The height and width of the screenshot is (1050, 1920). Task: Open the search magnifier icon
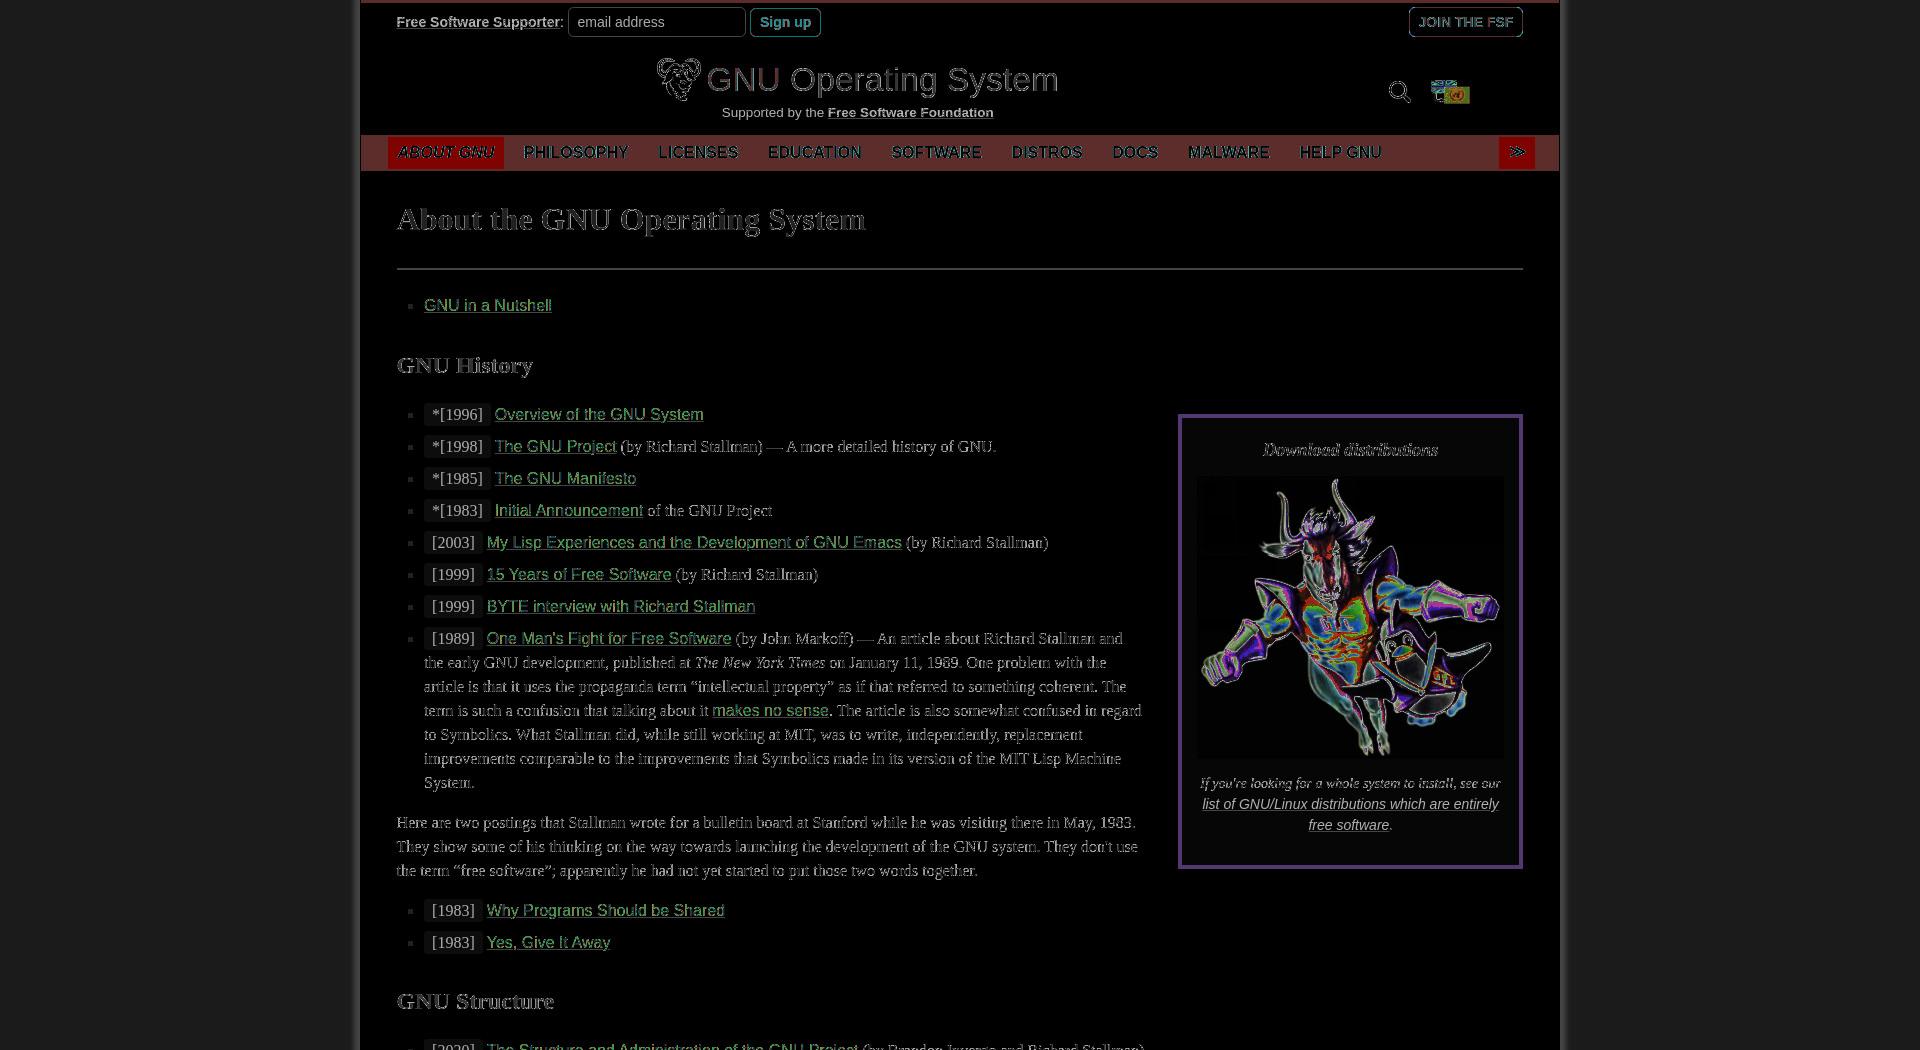1399,92
